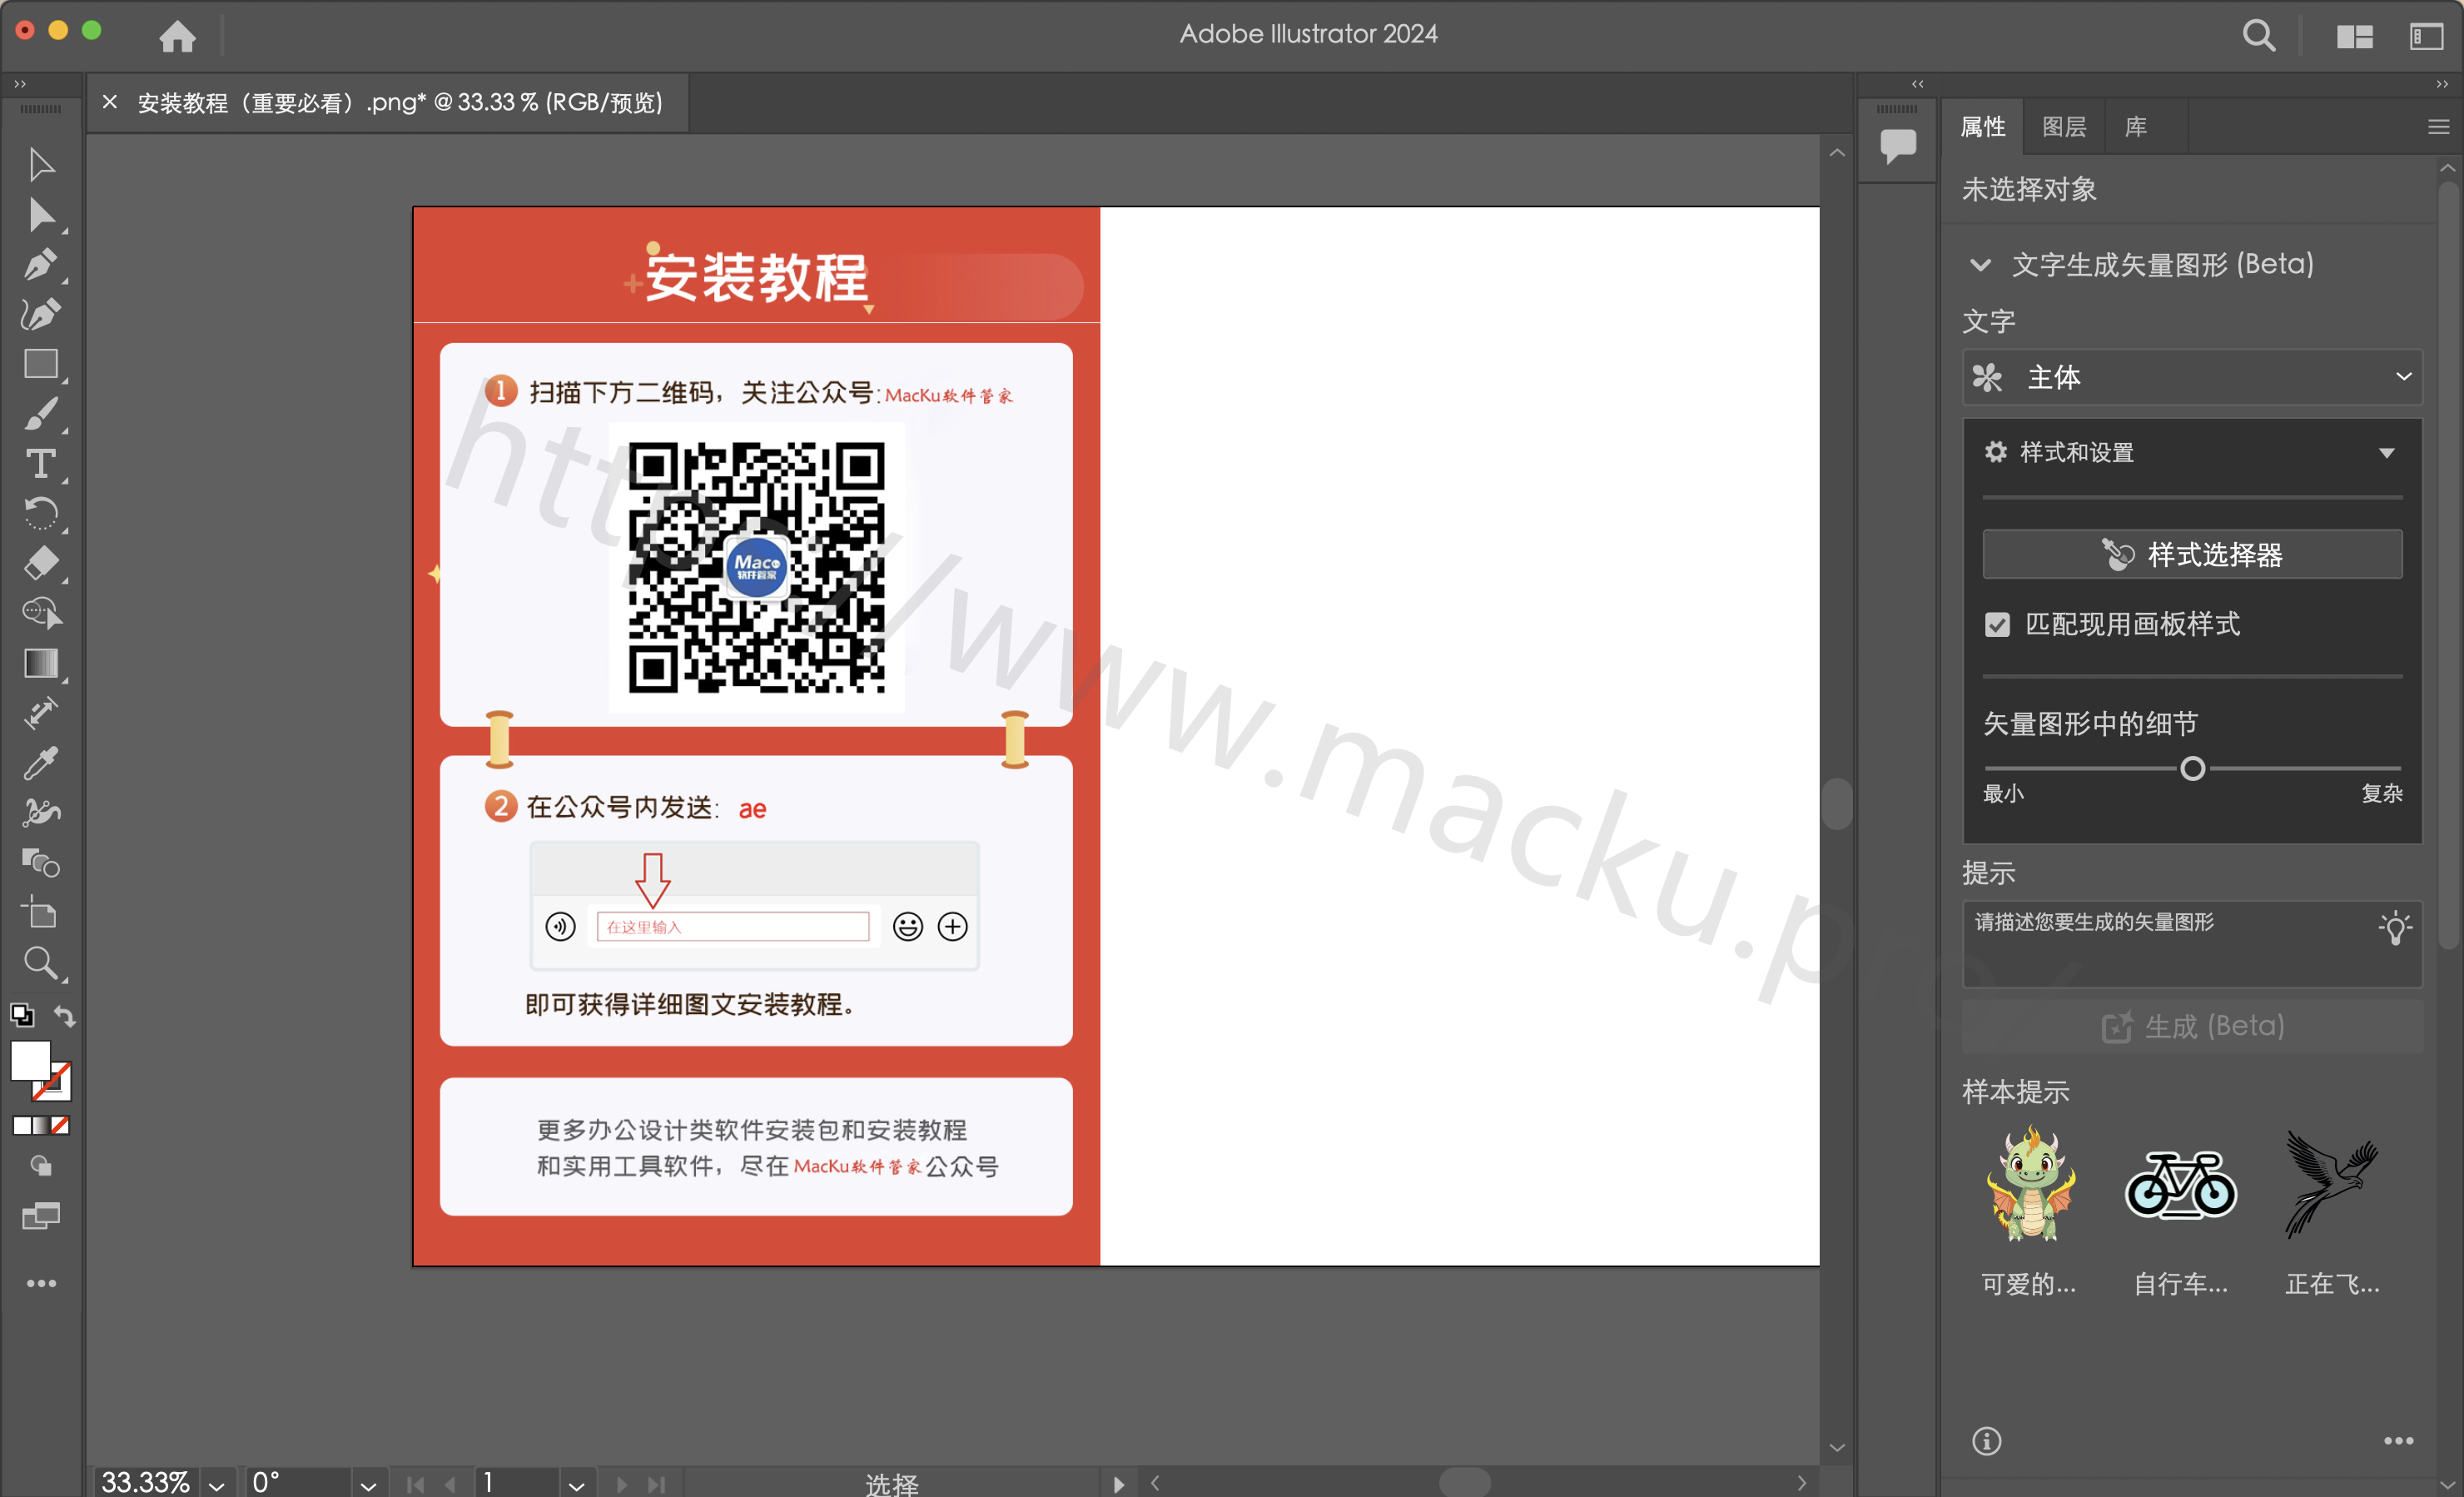This screenshot has width=2464, height=1497.
Task: Open the Comments panel icon
Action: tap(1897, 146)
